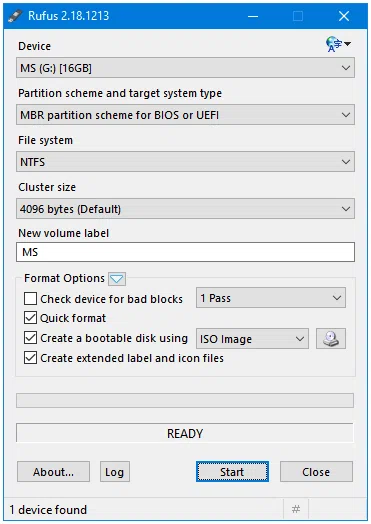Open the ISO Image boot type dropdown
This screenshot has height=524, width=371.
[x=252, y=339]
